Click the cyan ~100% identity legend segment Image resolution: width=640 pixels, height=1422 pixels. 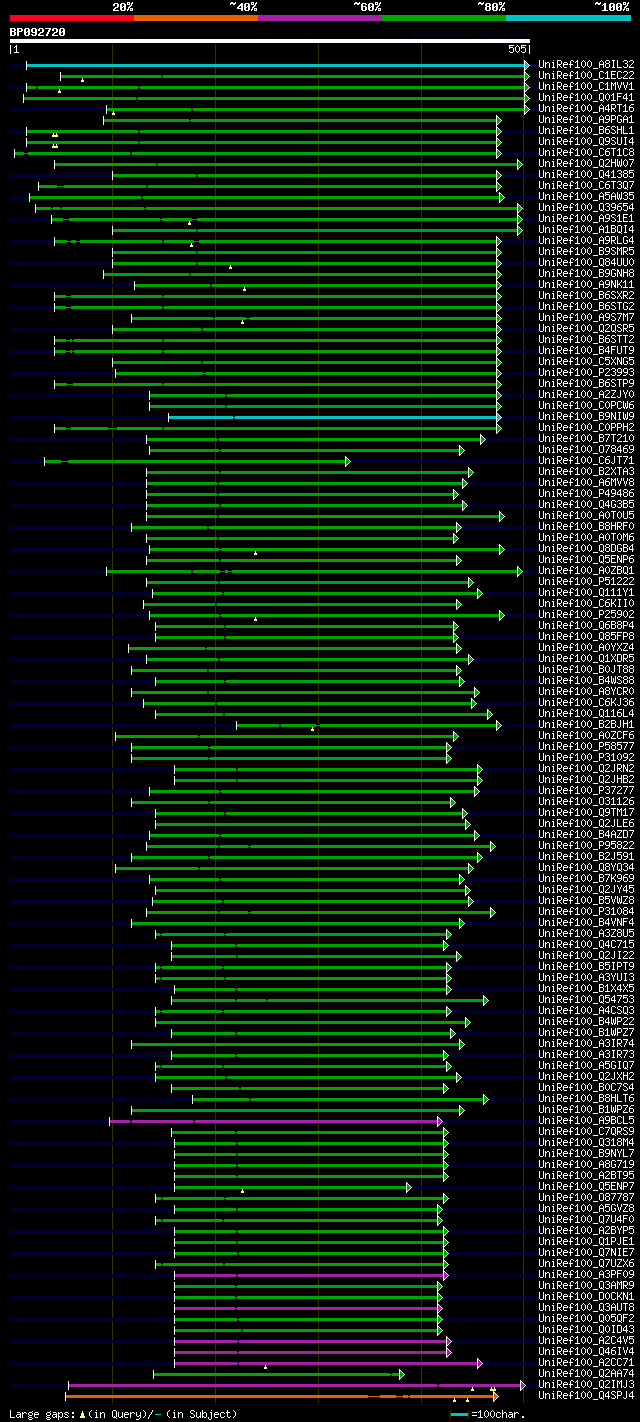568,18
